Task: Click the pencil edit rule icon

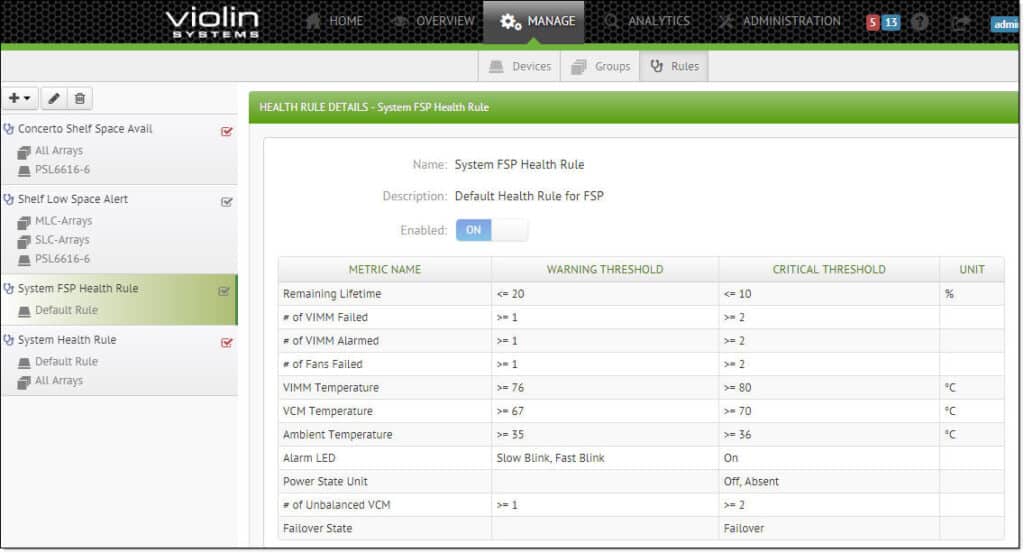Action: click(54, 98)
